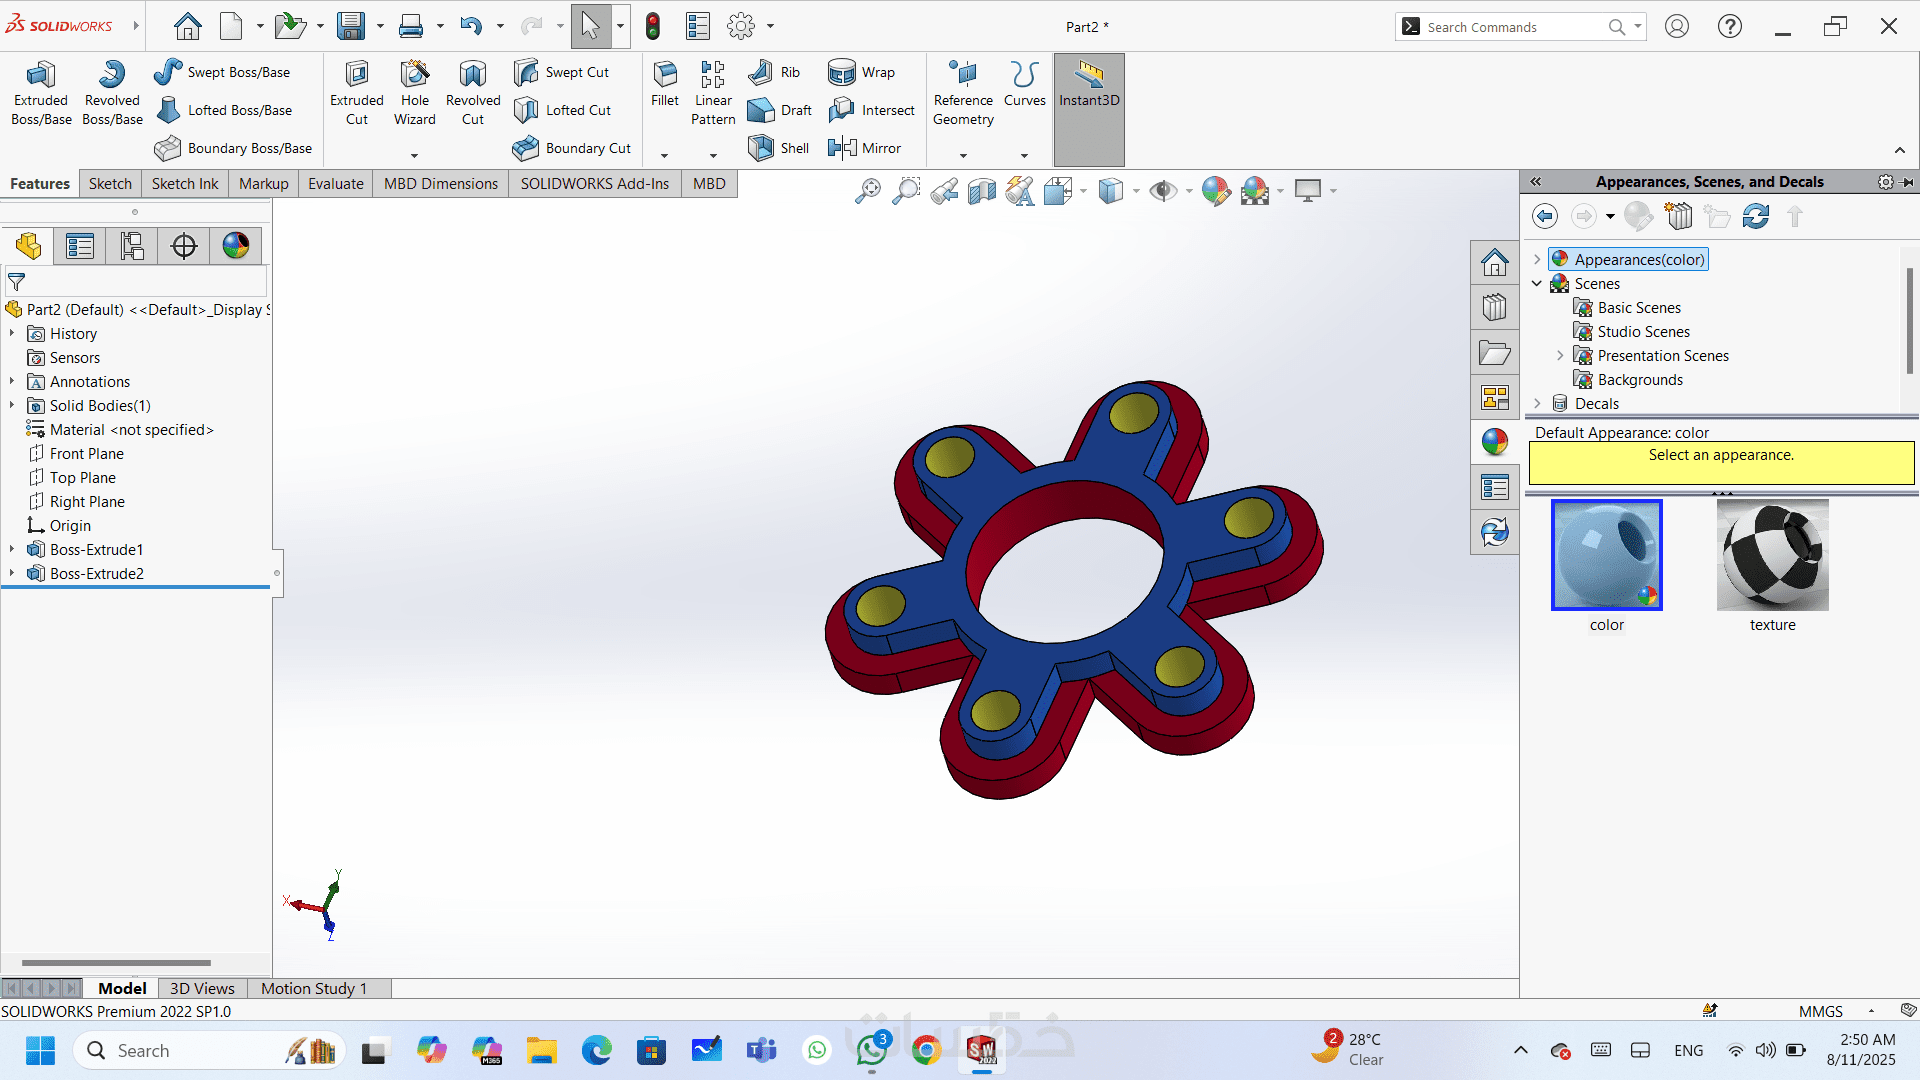Toggle the Hide/Show Items eye icon
The height and width of the screenshot is (1080, 1920).
click(1162, 190)
